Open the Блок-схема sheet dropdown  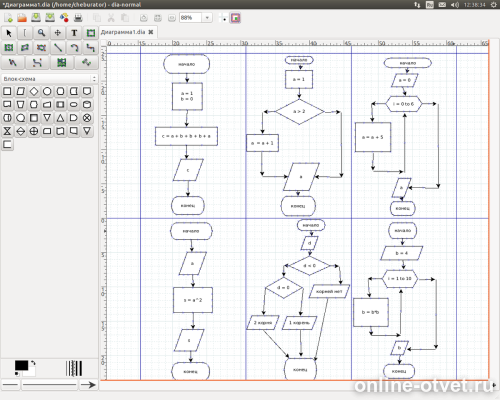49,79
